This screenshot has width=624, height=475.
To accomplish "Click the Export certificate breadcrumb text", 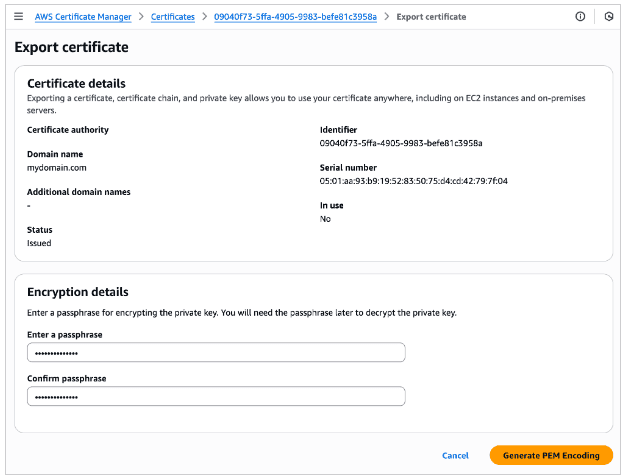I will click(x=431, y=17).
